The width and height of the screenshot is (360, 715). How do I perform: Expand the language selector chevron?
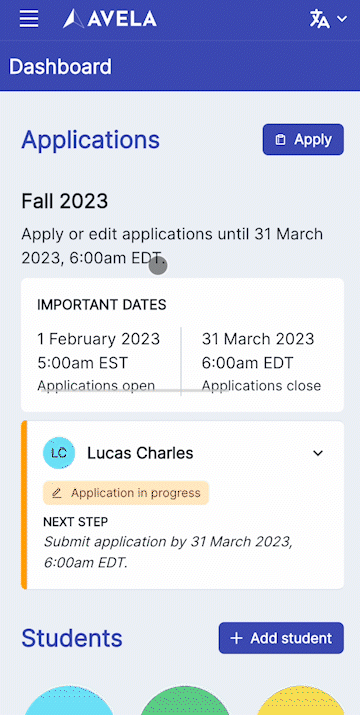click(x=342, y=19)
